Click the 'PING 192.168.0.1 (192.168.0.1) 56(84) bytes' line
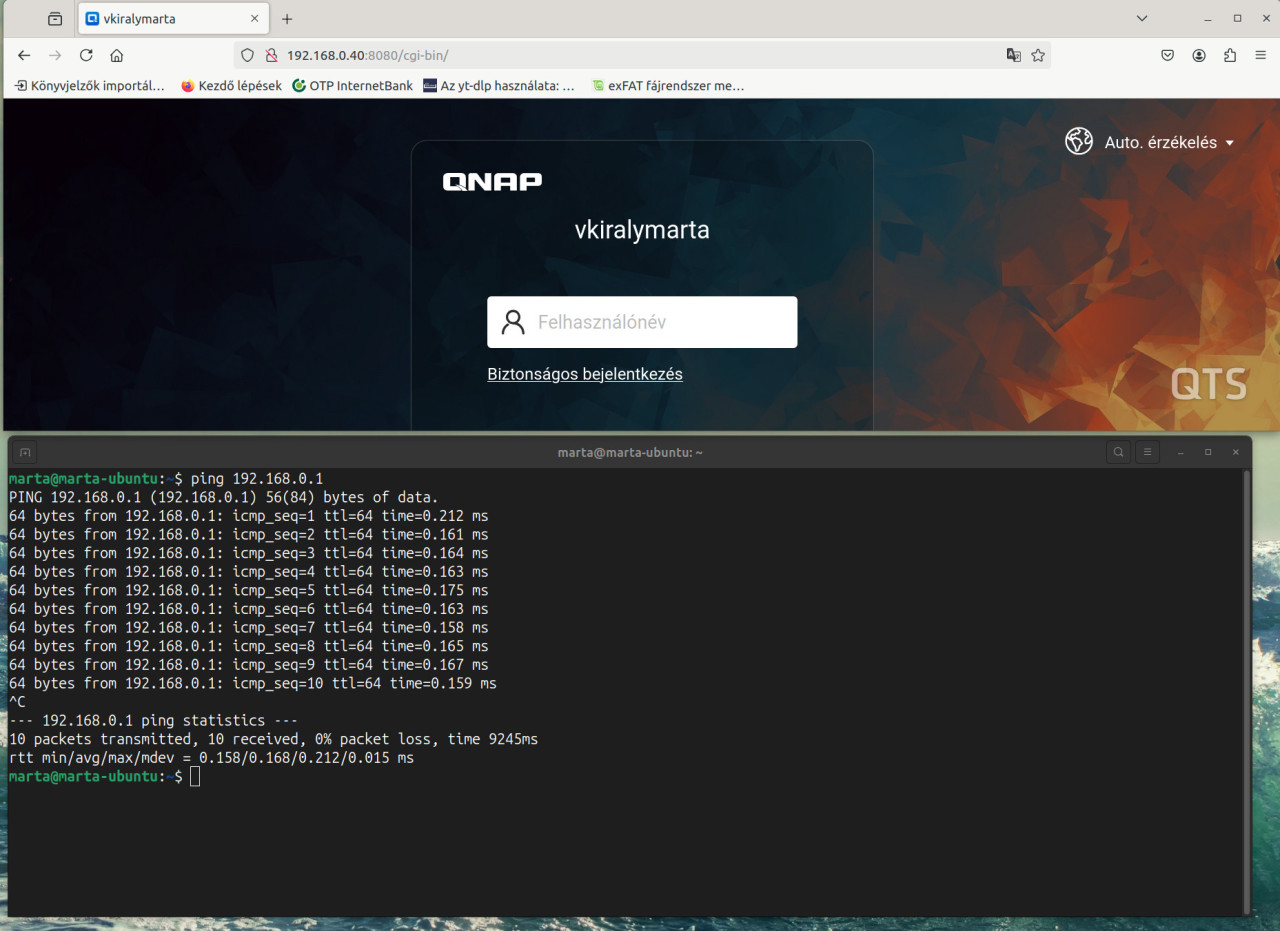Image resolution: width=1280 pixels, height=931 pixels. coord(223,497)
